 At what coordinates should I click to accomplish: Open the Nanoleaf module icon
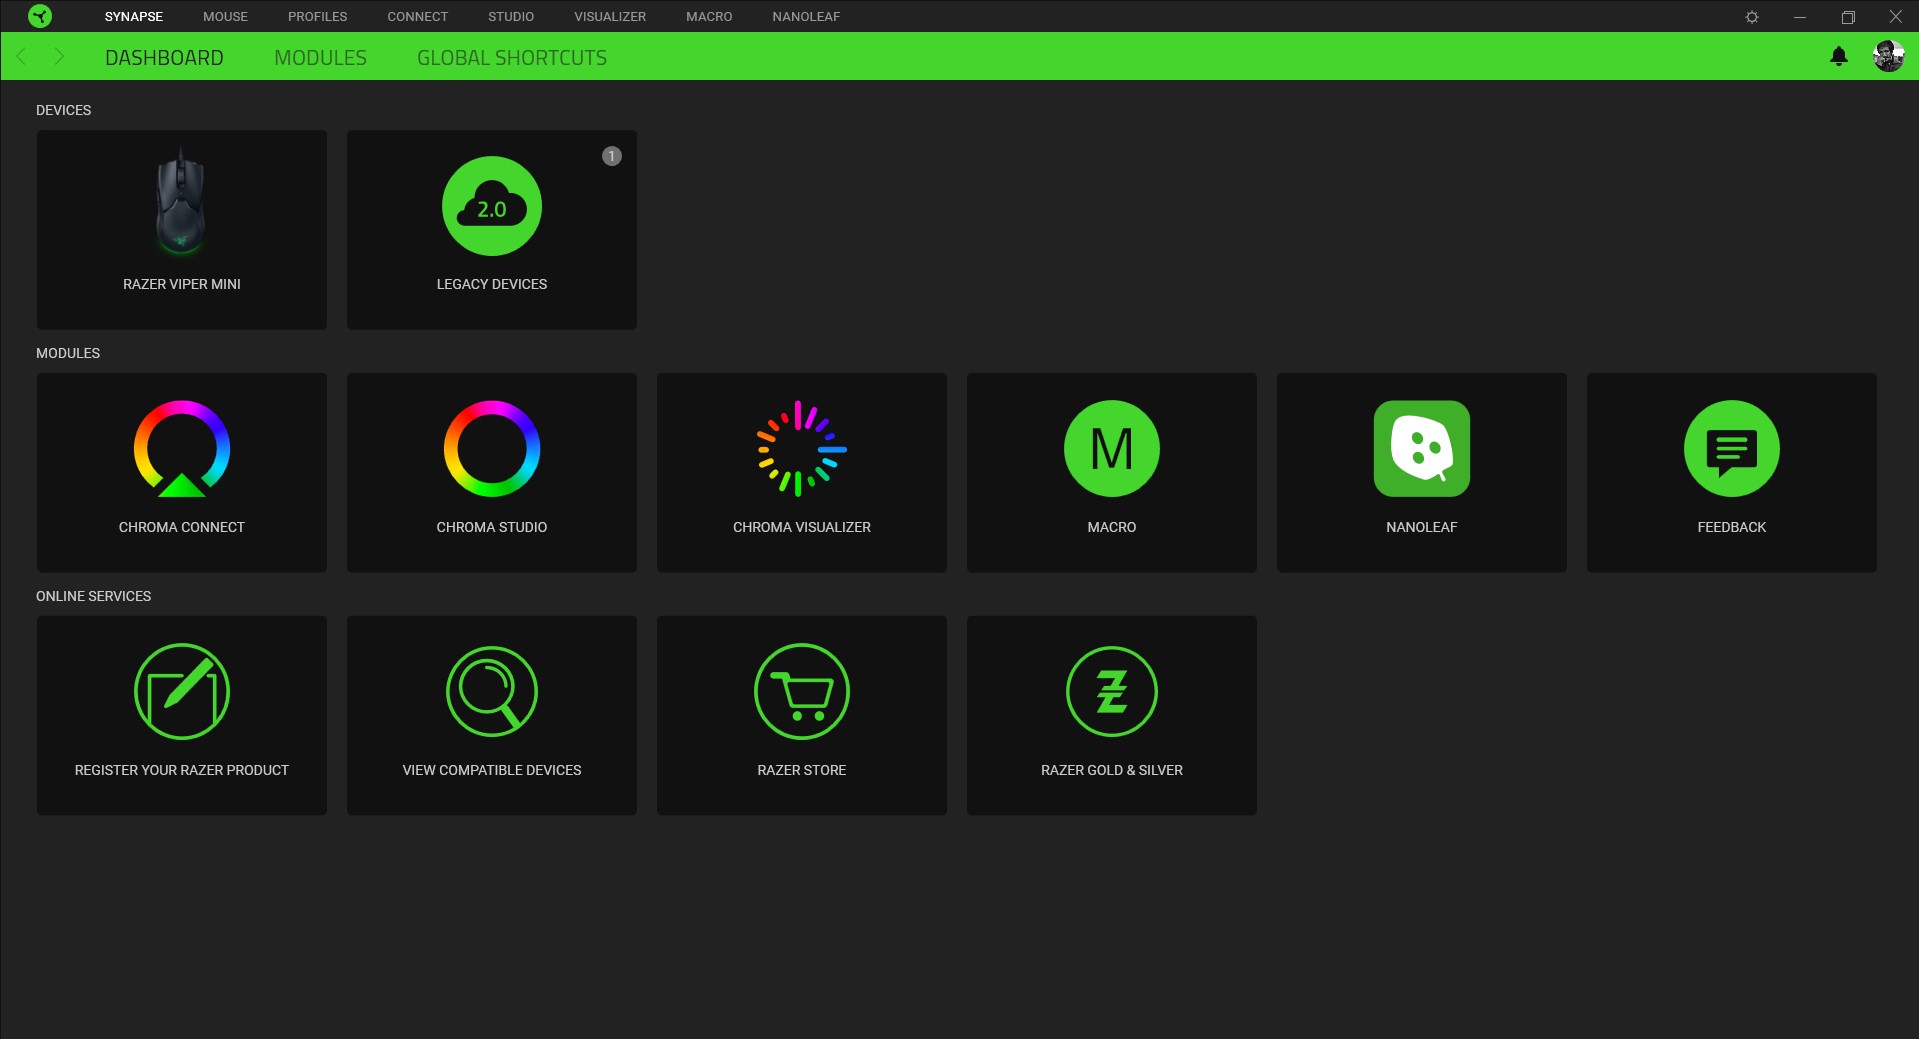pos(1422,449)
